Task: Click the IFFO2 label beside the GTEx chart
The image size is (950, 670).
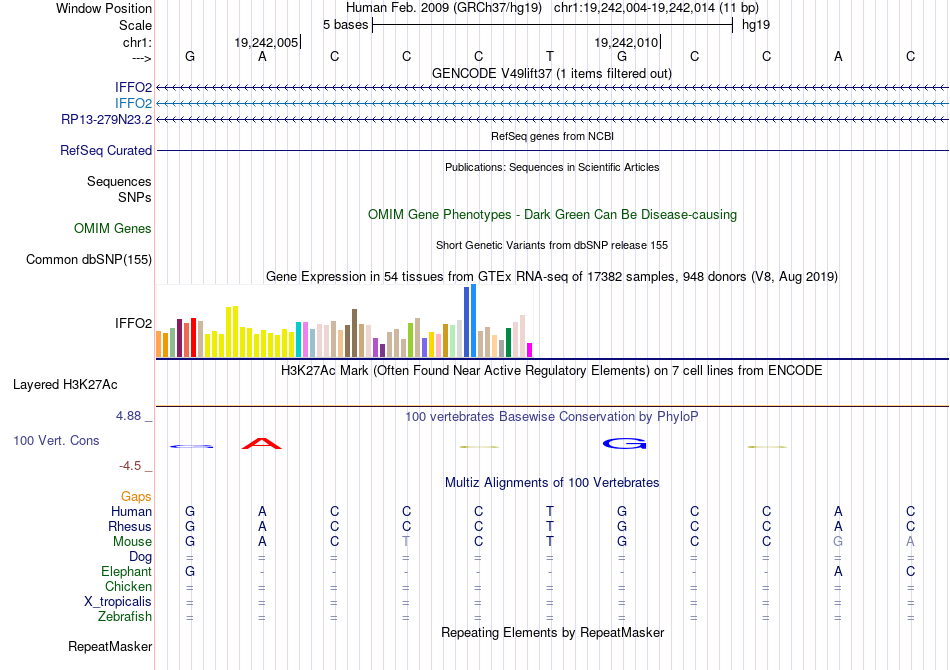Action: [x=133, y=323]
